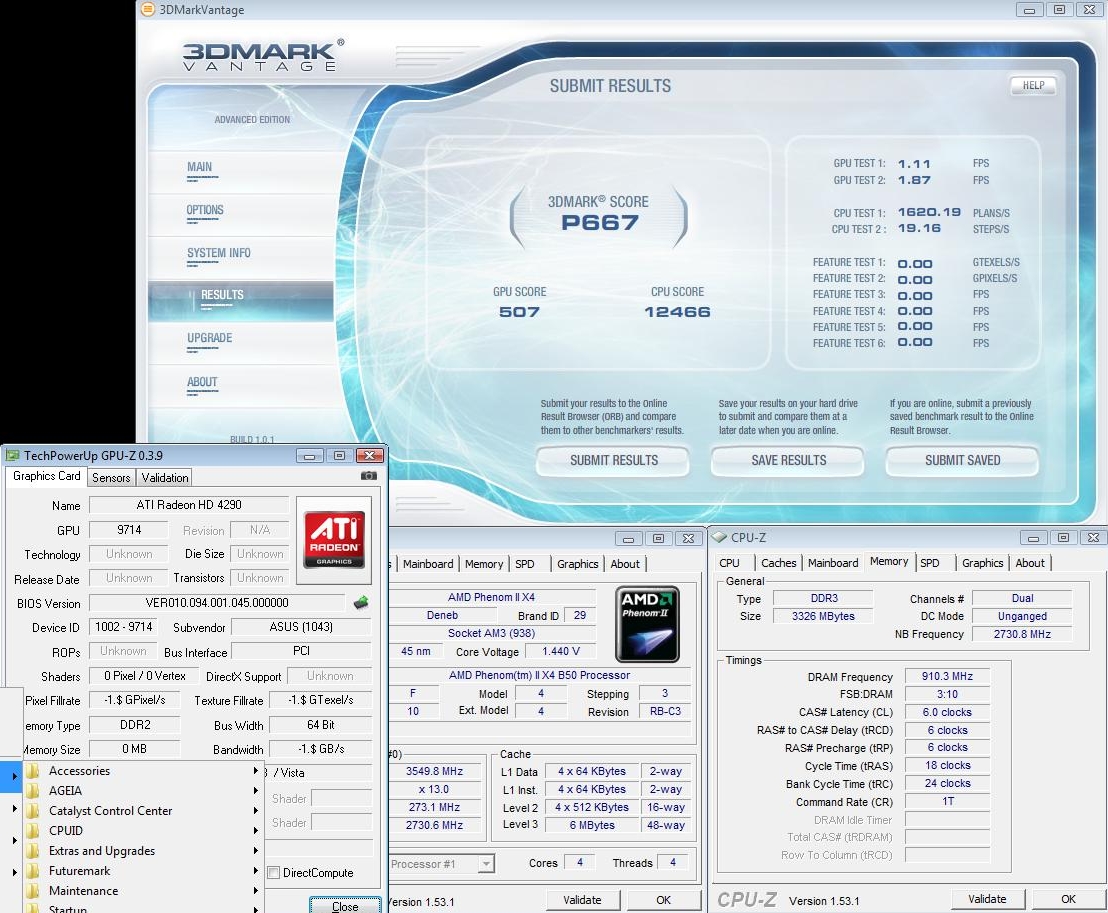1108x913 pixels.
Task: Click the GPU-Z screenshot camera icon
Action: (369, 477)
